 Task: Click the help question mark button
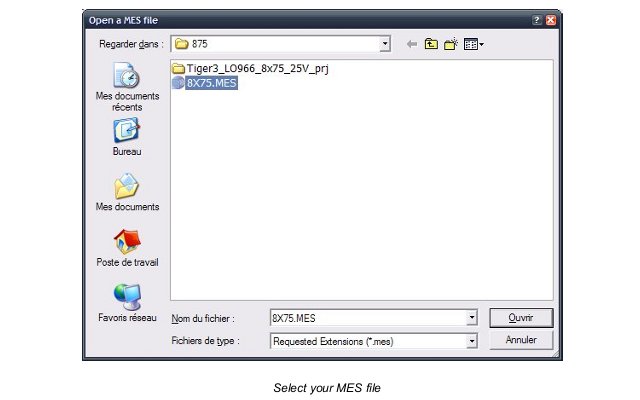point(537,20)
